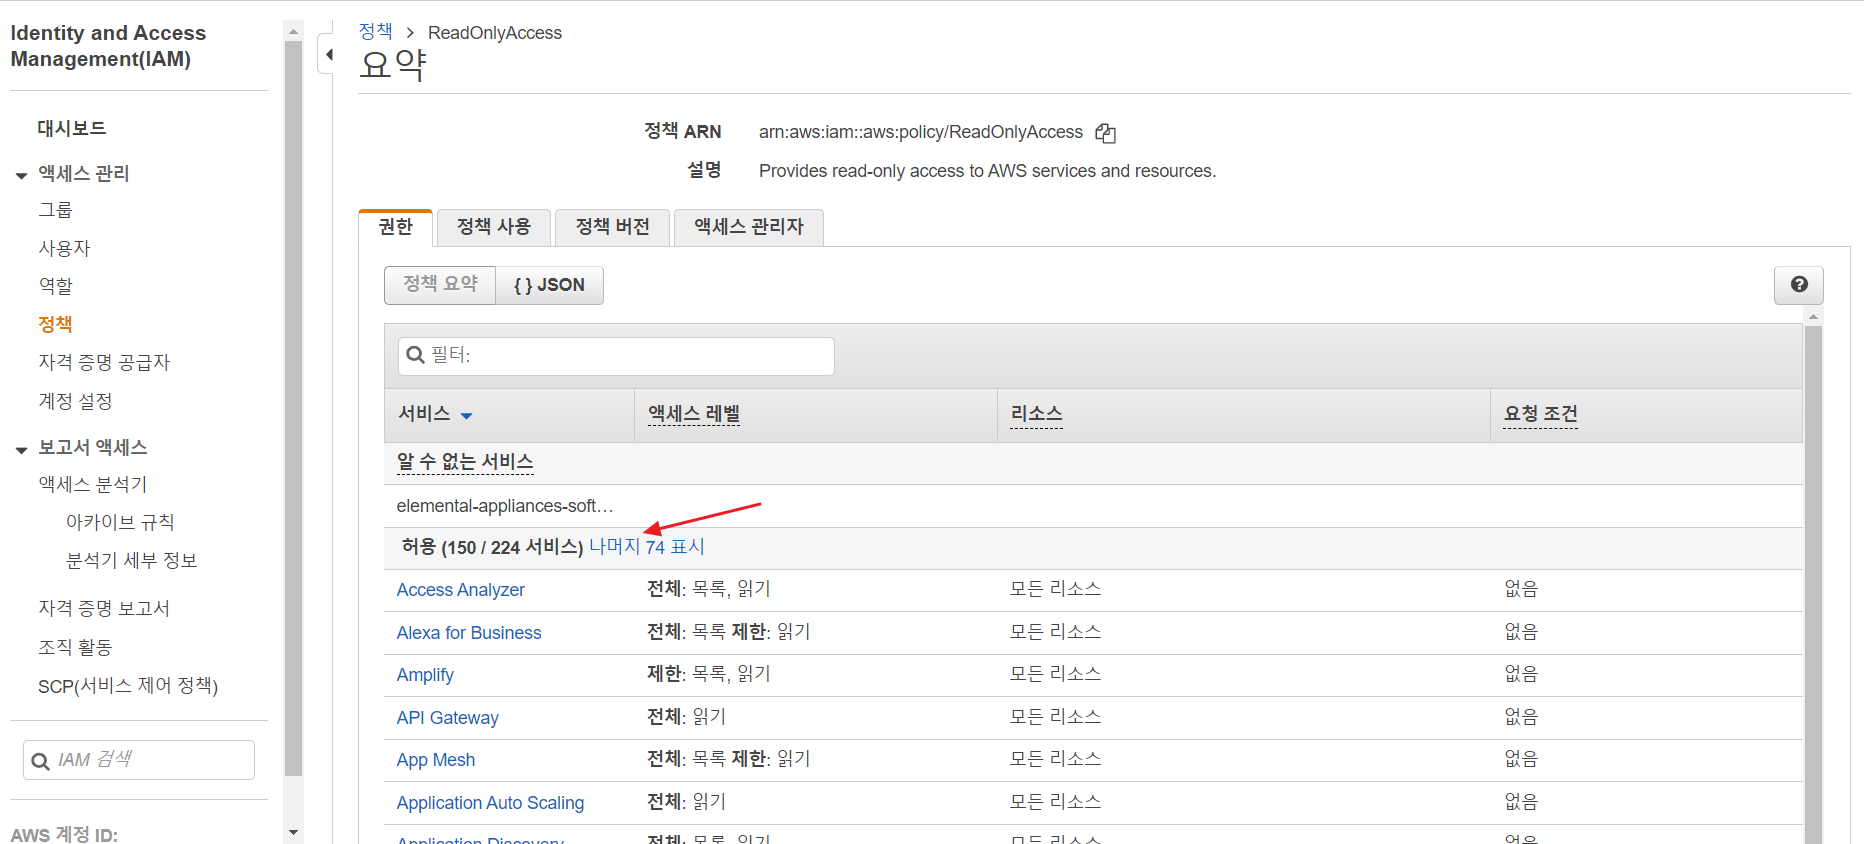
Task: Open the API Gateway service link
Action: coord(447,718)
